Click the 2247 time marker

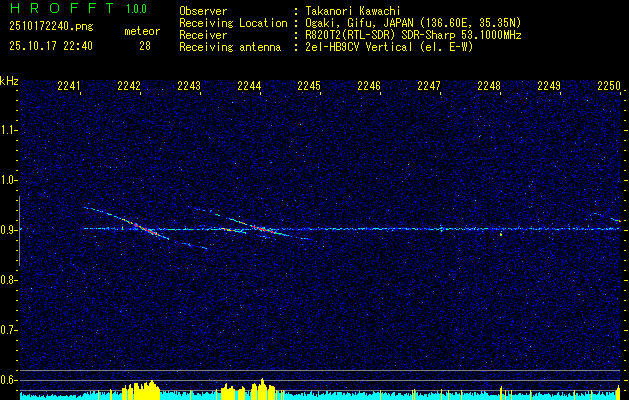(429, 86)
